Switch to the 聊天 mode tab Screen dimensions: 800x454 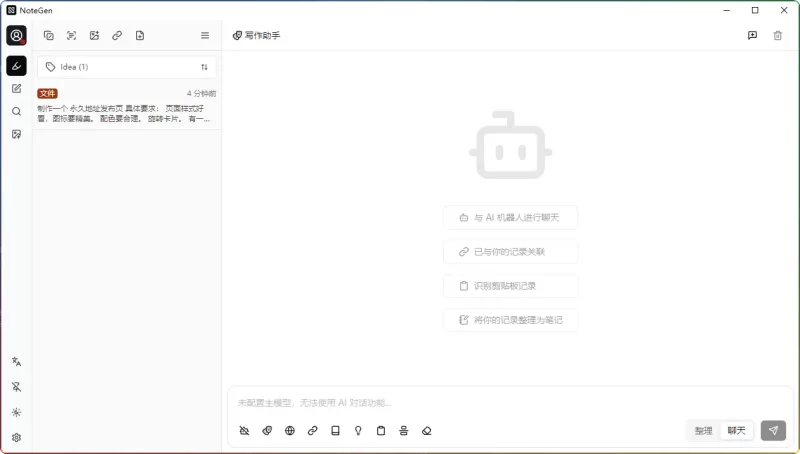[736, 431]
